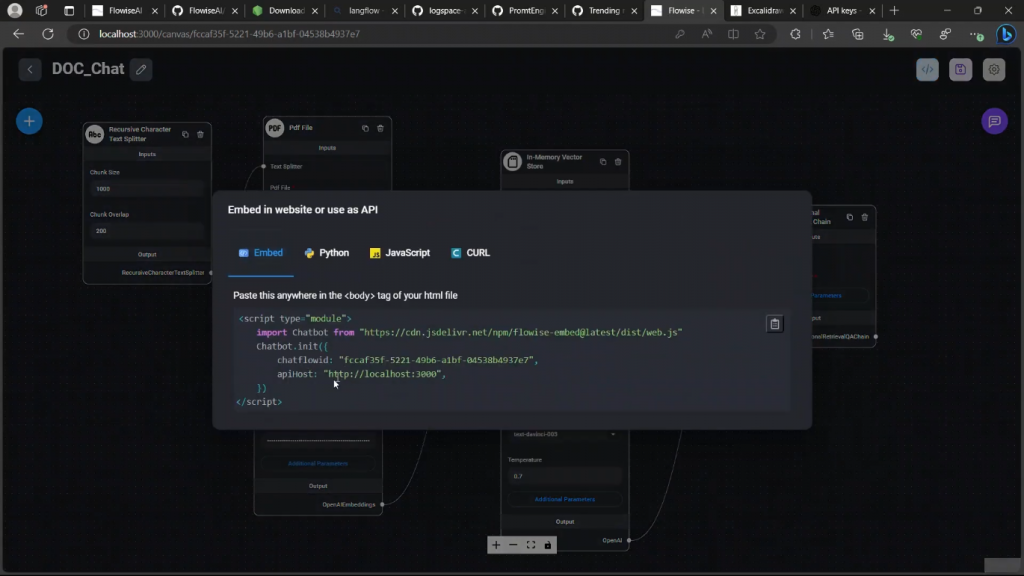This screenshot has height=576, width=1024.
Task: Click the flowise-embed CDN URL in the code
Action: [x=521, y=332]
